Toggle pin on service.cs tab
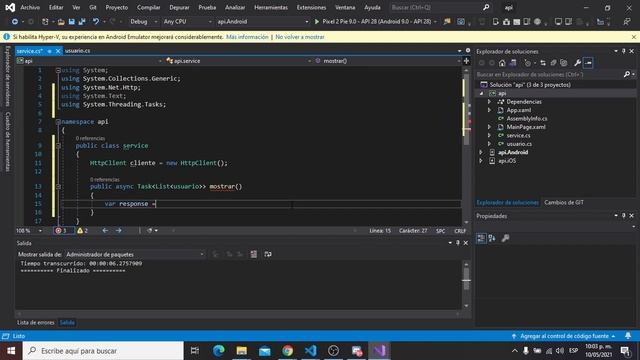This screenshot has height=360, width=640. click(x=49, y=51)
